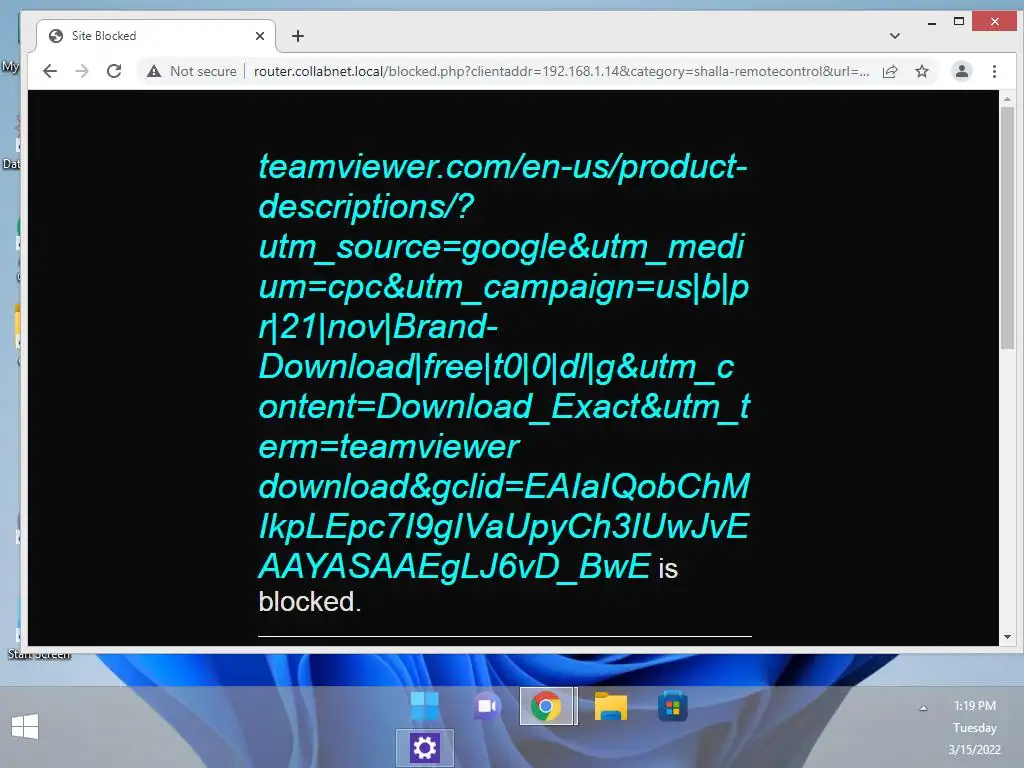Image resolution: width=1024 pixels, height=768 pixels.
Task: Open the Chrome profile avatar menu
Action: point(961,71)
